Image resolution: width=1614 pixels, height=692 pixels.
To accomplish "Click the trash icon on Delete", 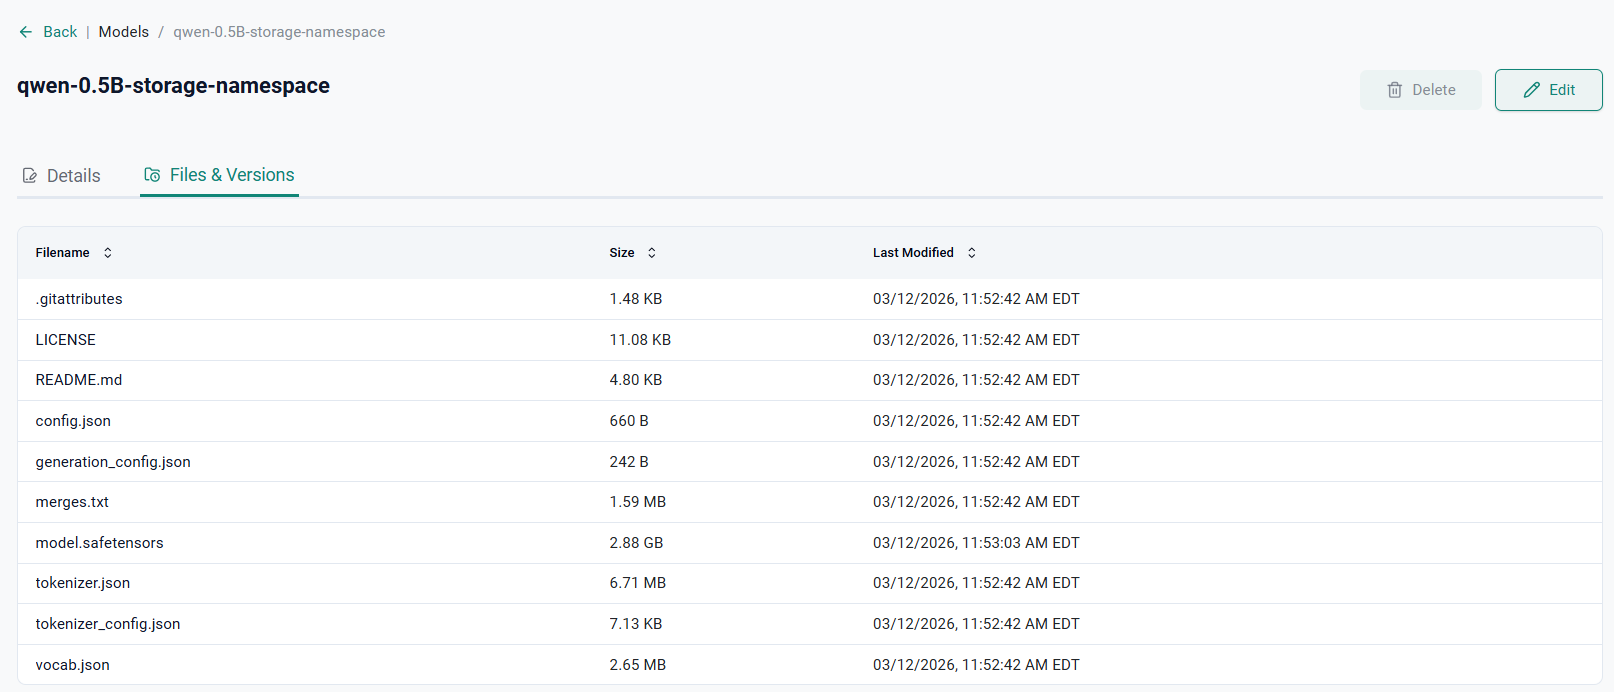I will (x=1395, y=90).
